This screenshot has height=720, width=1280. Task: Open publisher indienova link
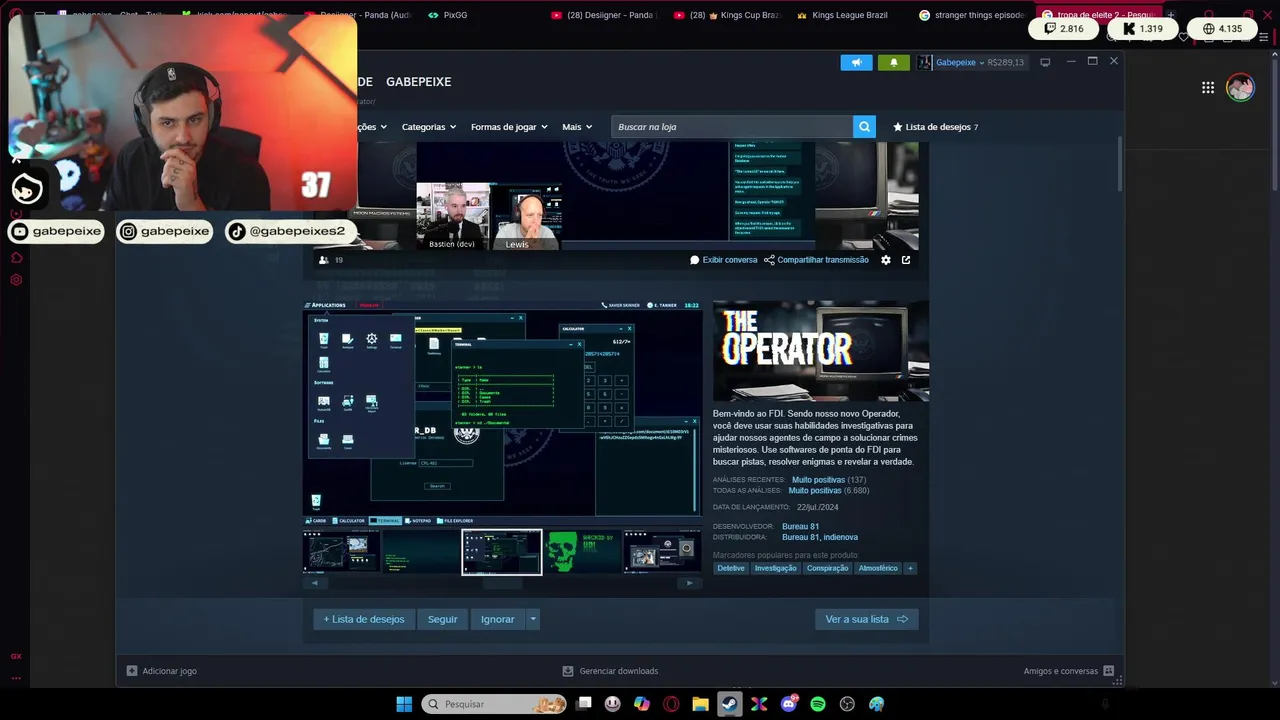pos(841,538)
